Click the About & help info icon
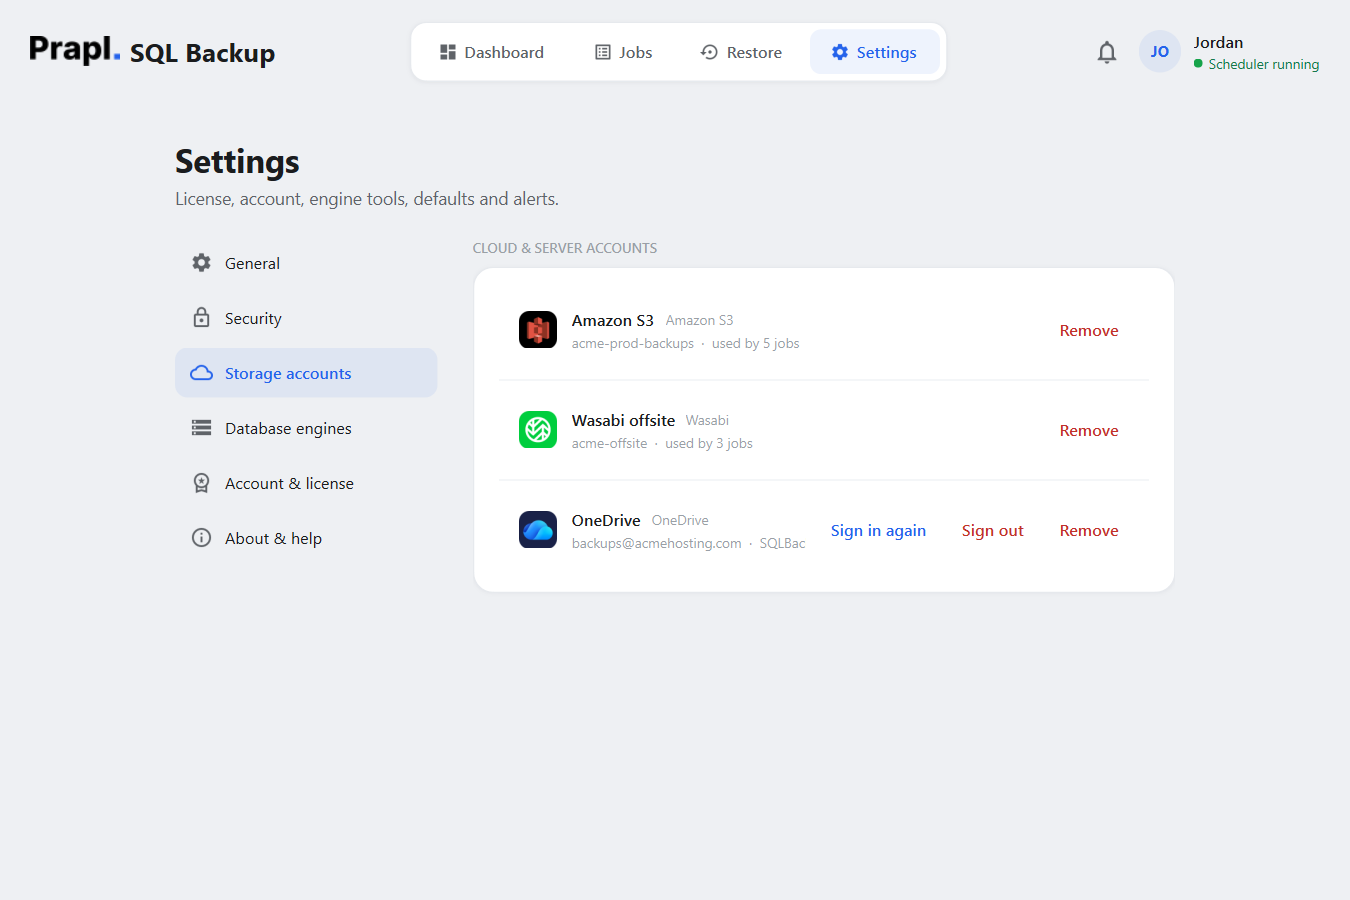The height and width of the screenshot is (900, 1350). (201, 538)
